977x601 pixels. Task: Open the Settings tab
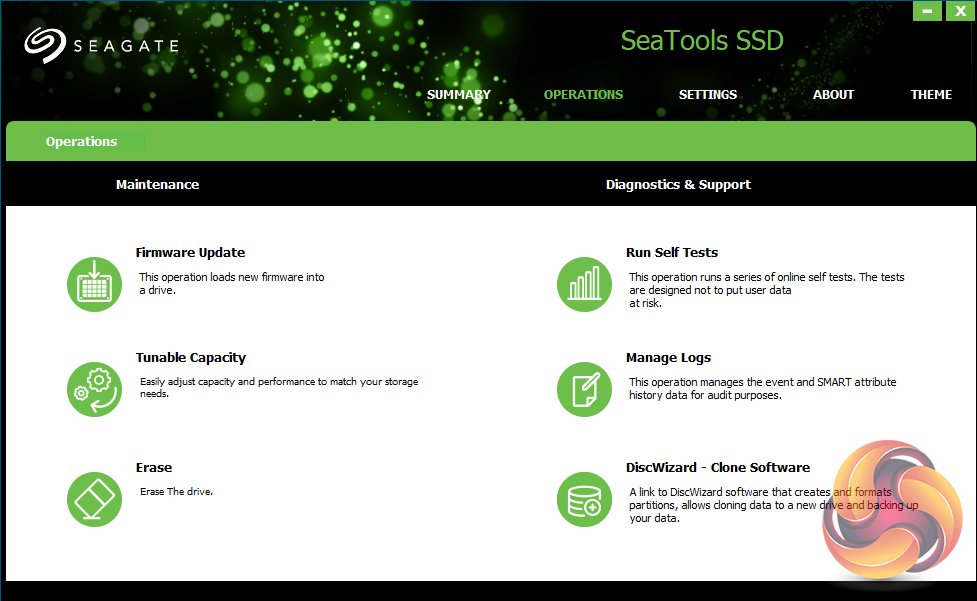tap(708, 95)
